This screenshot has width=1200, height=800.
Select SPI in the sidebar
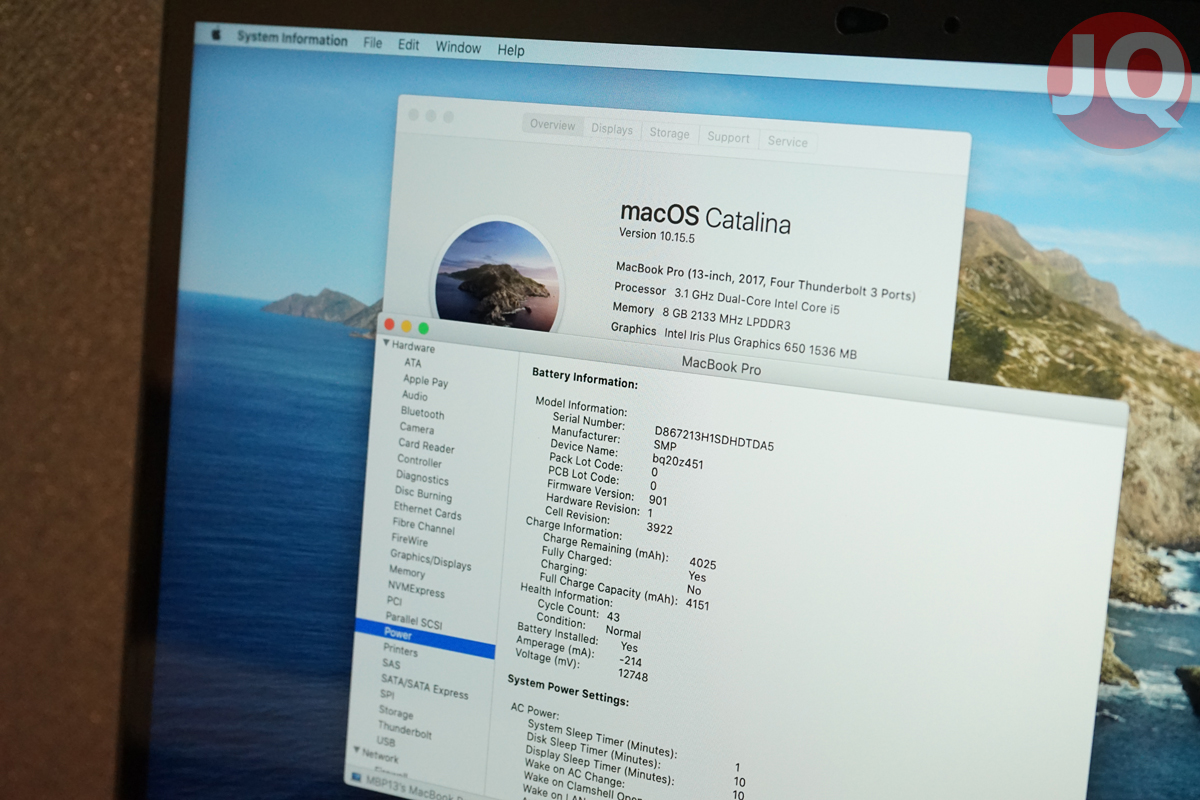point(387,695)
